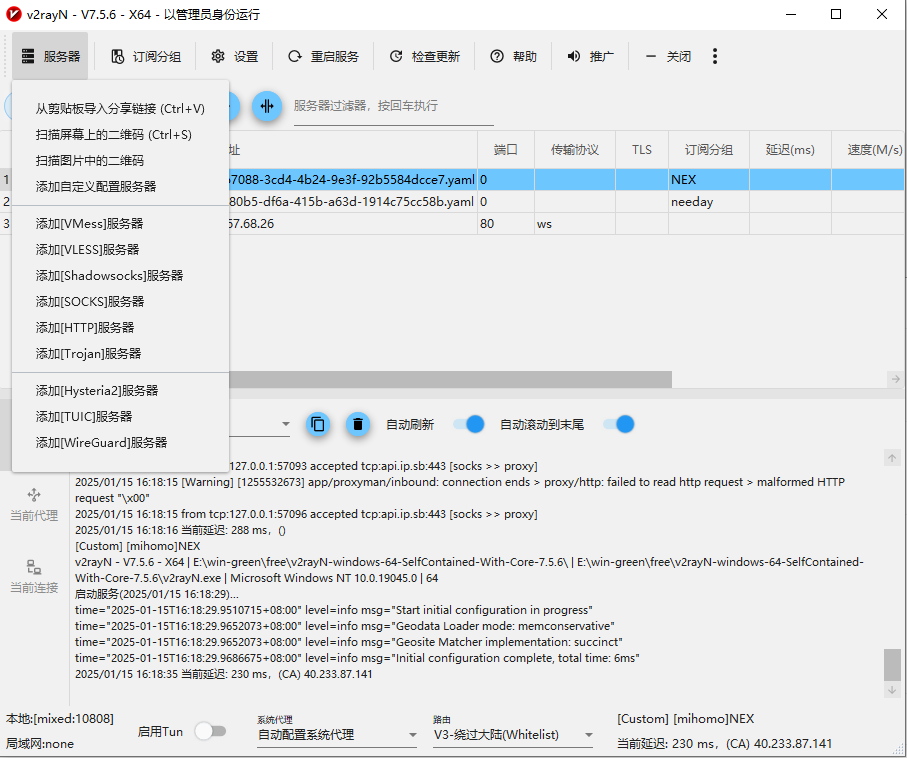Open the 订阅分组 subscription group button
This screenshot has width=907, height=758.
pyautogui.click(x=146, y=57)
